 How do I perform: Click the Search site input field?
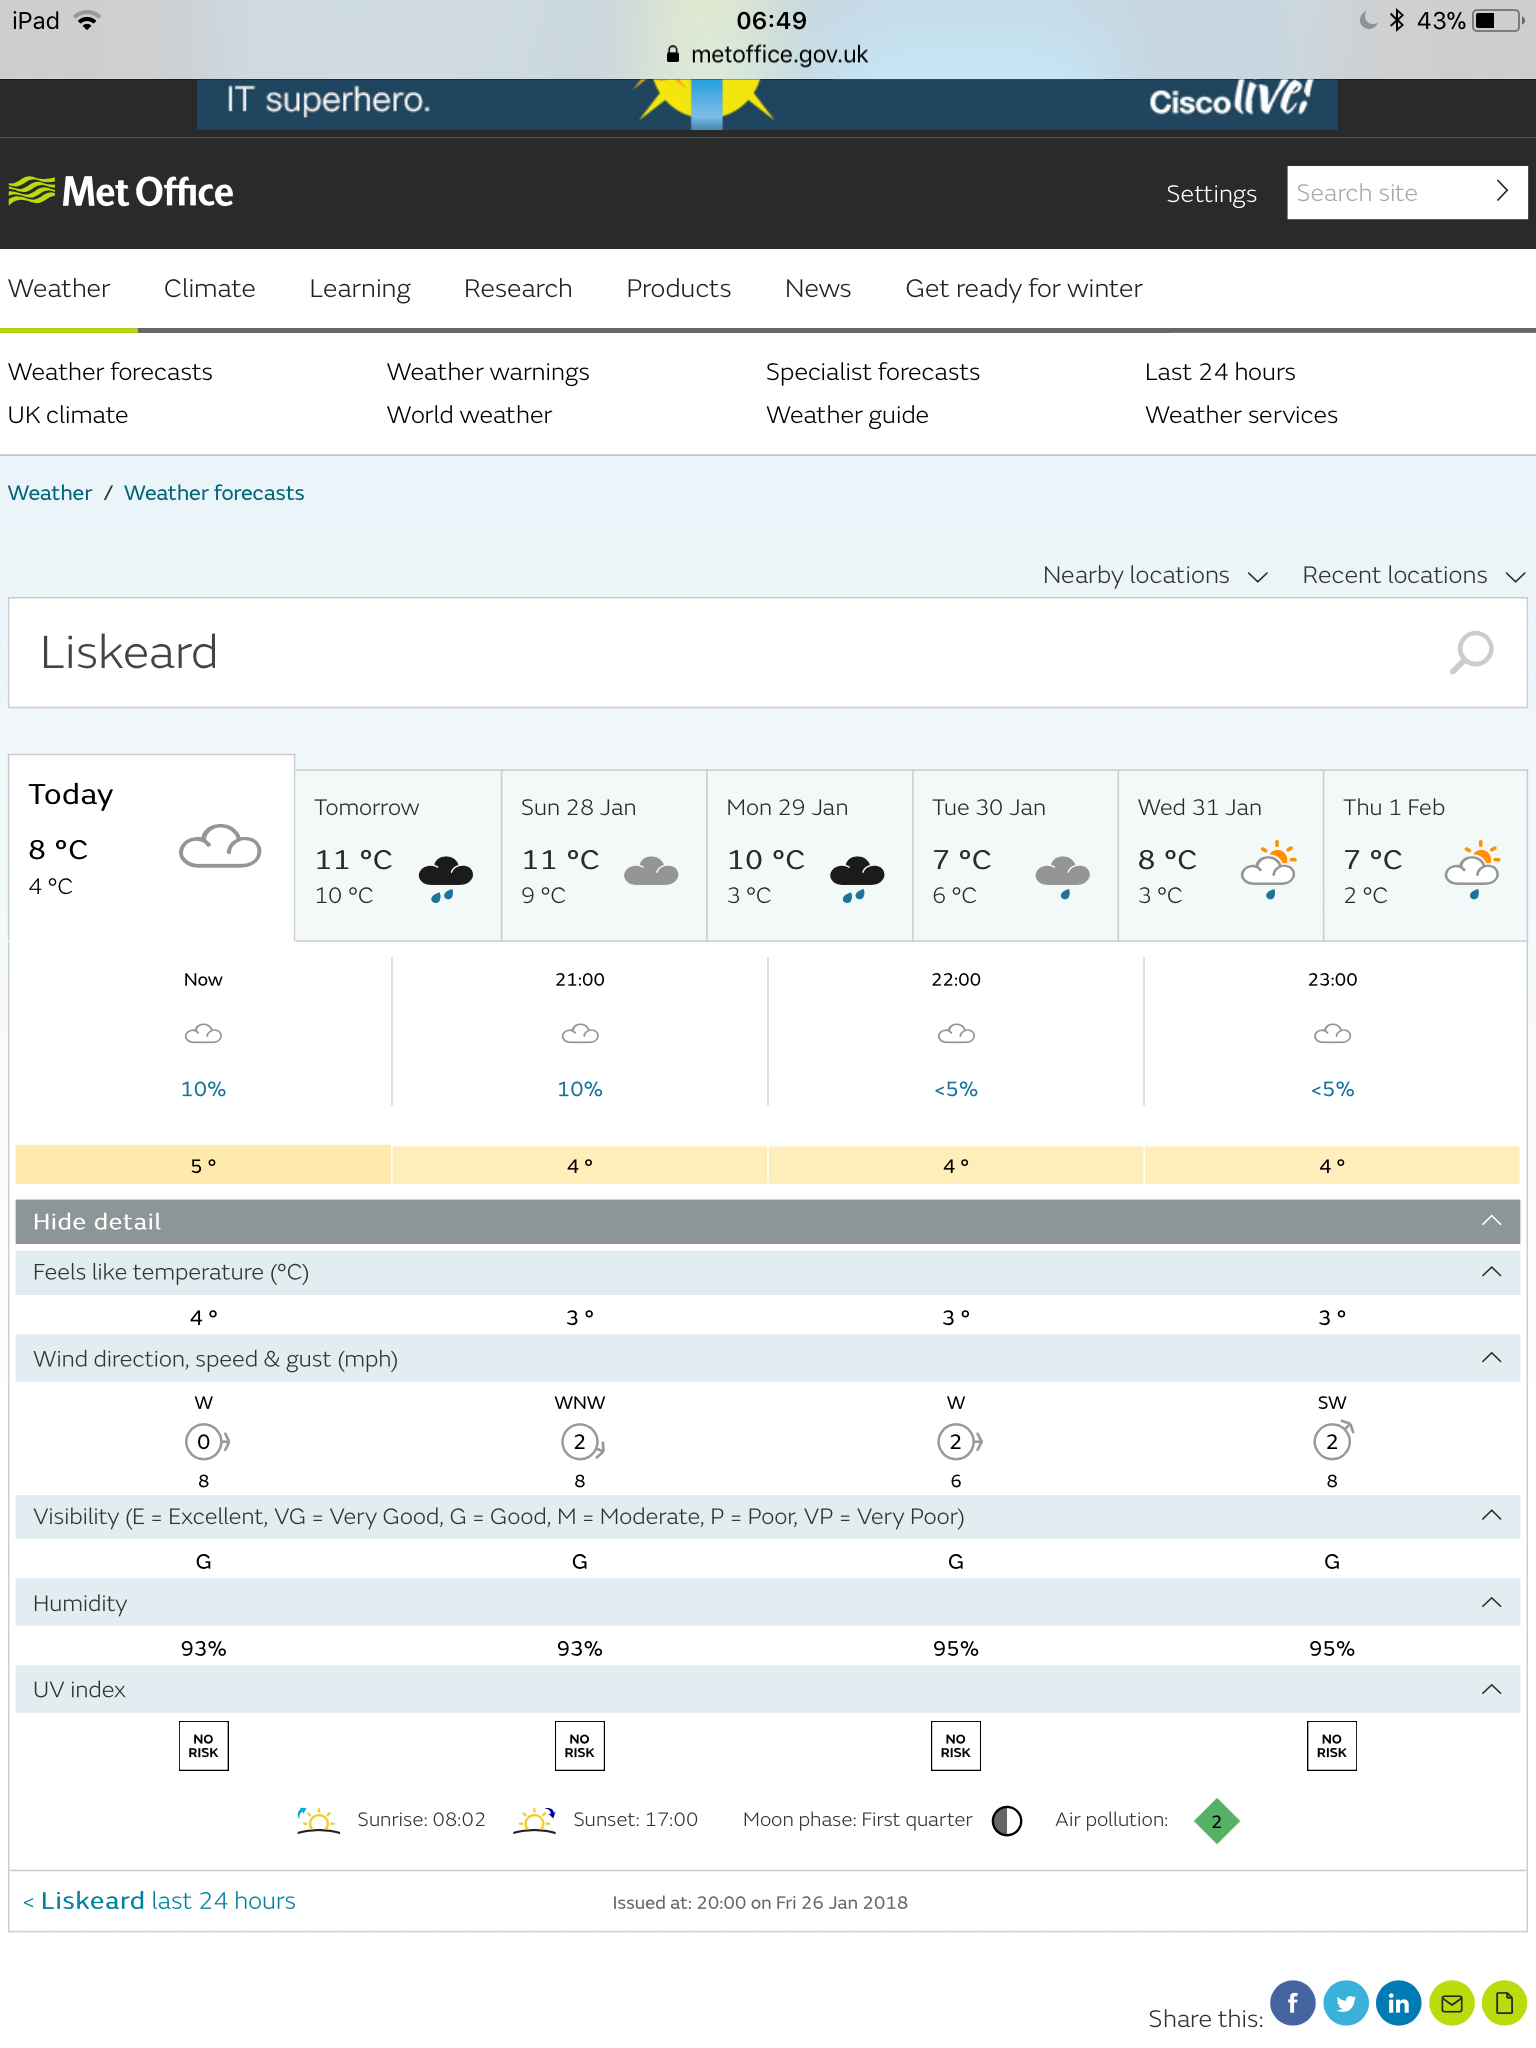[1385, 193]
